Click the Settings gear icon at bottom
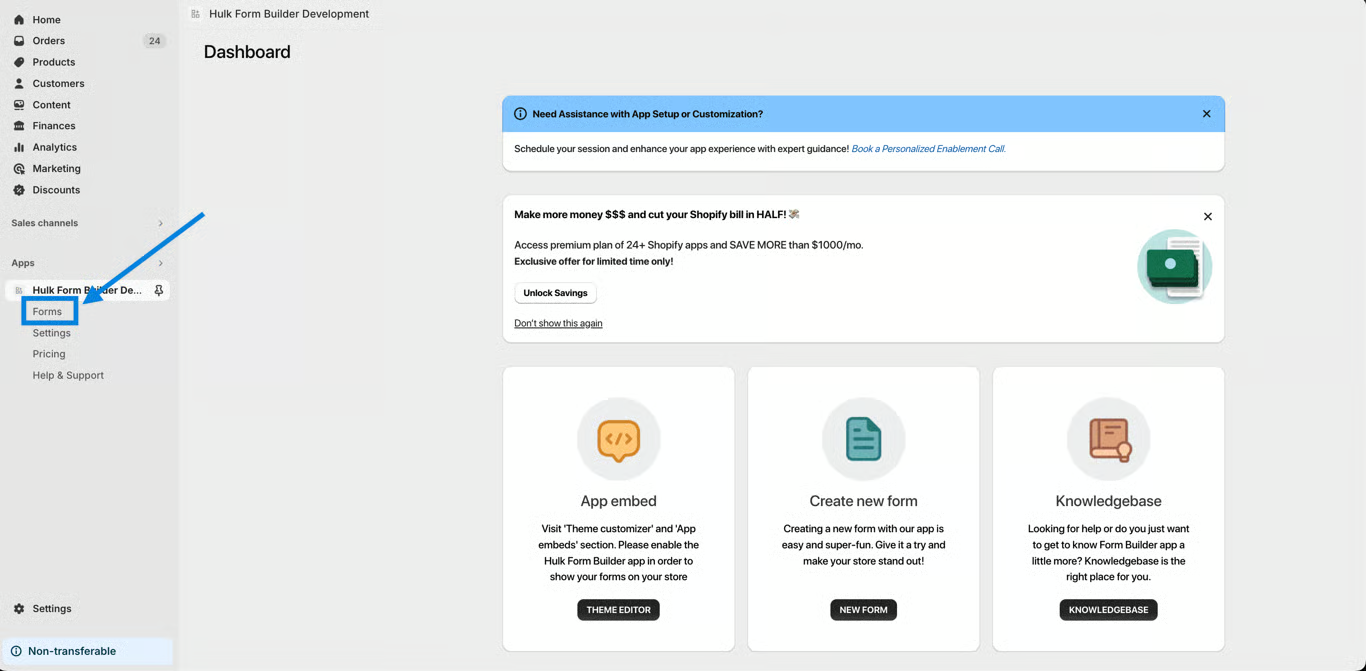1366x671 pixels. 19,608
